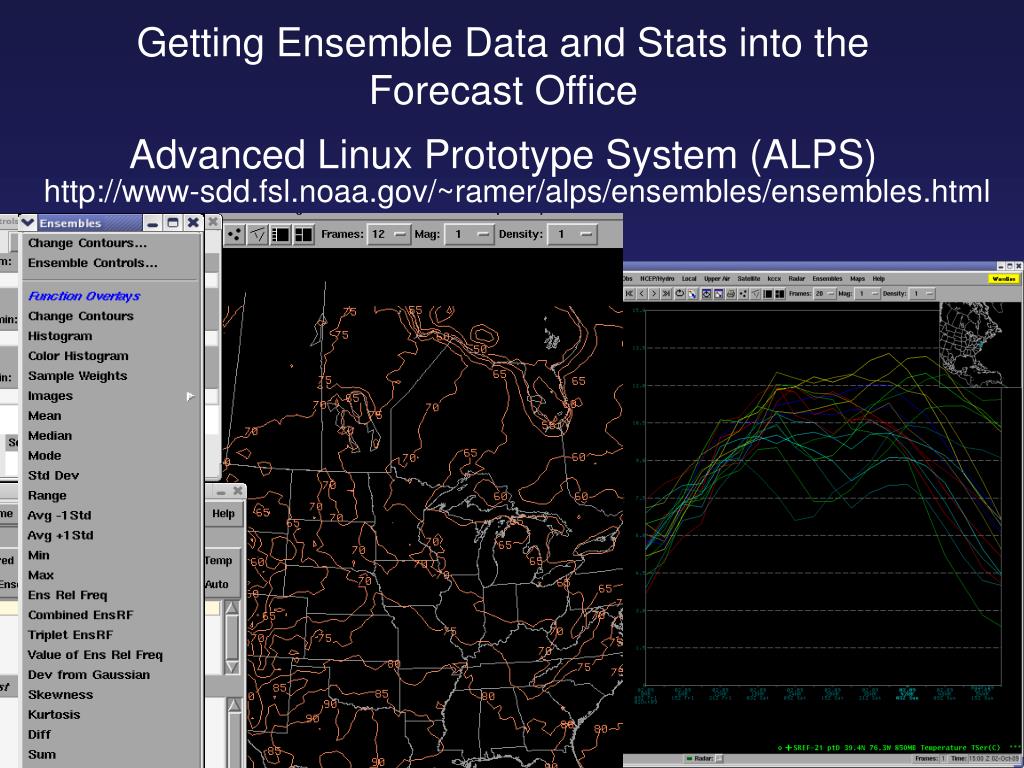Choose the Median overlay

[x=50, y=436]
